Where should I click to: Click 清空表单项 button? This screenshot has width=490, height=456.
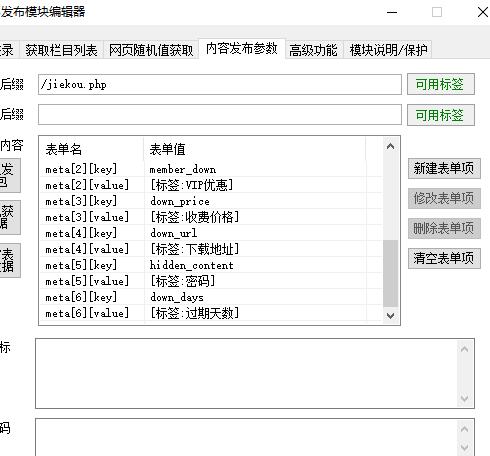tap(444, 258)
